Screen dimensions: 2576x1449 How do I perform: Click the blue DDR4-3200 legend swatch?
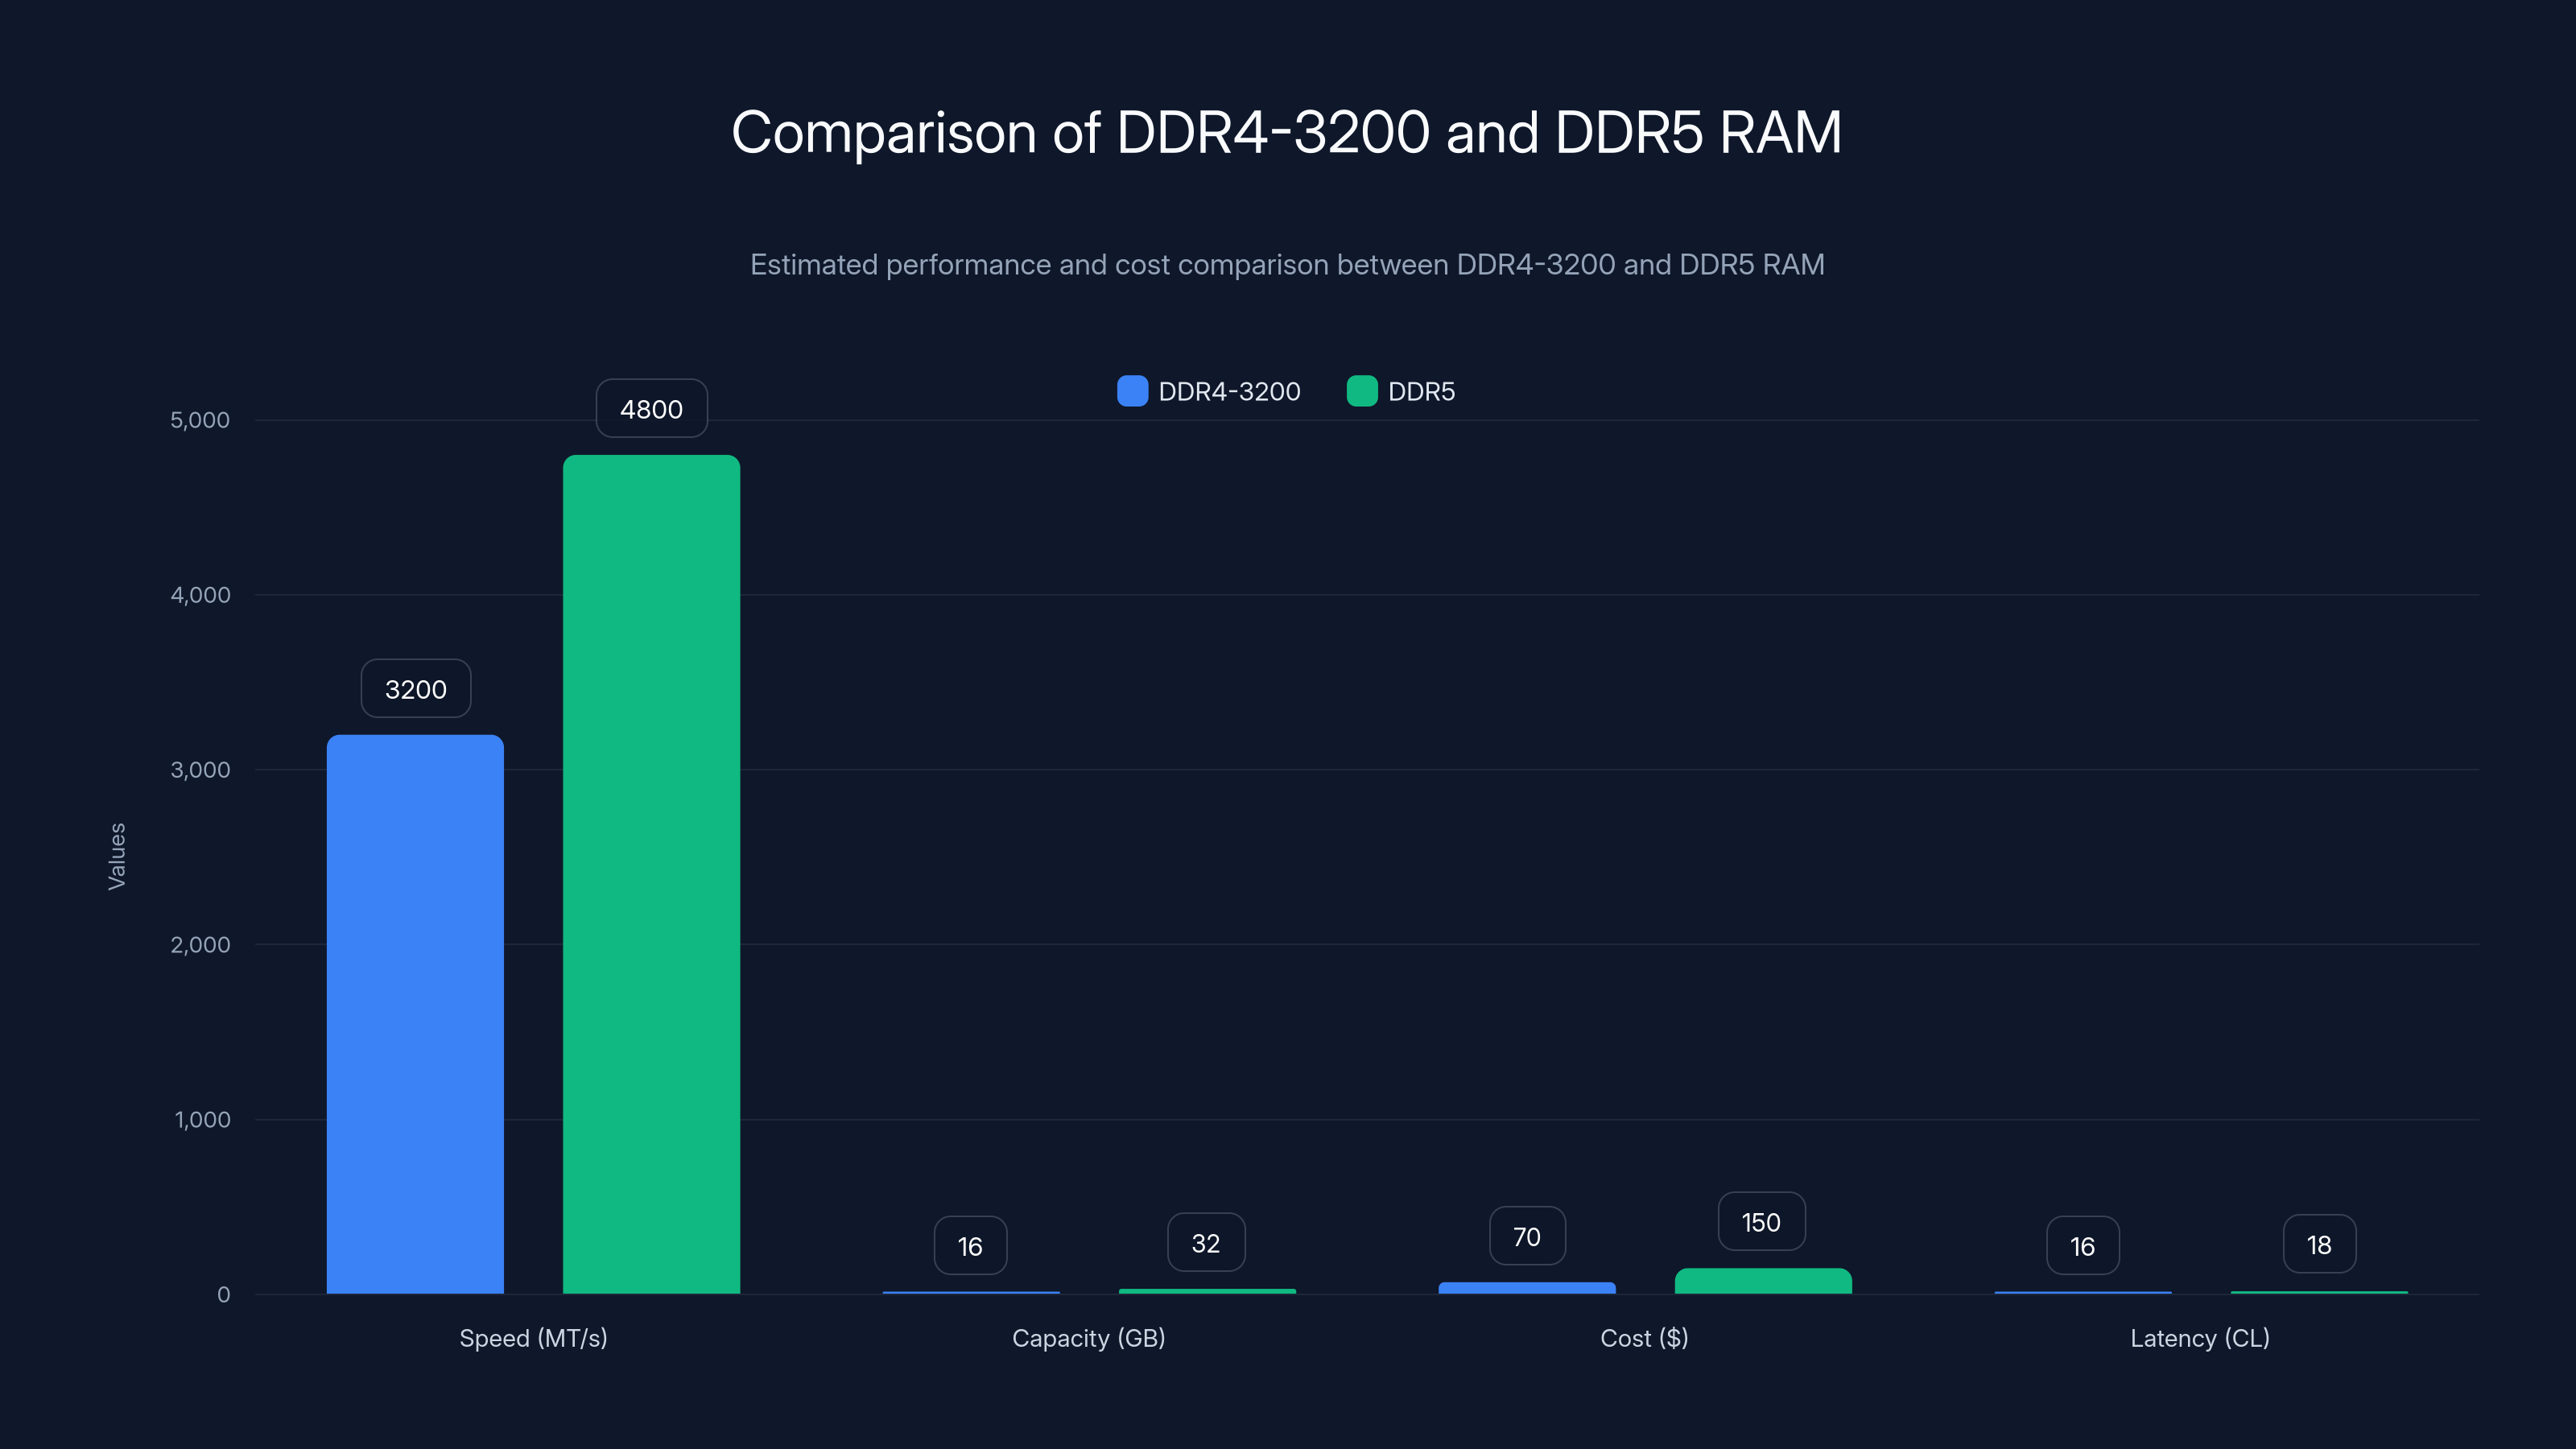pos(1132,391)
